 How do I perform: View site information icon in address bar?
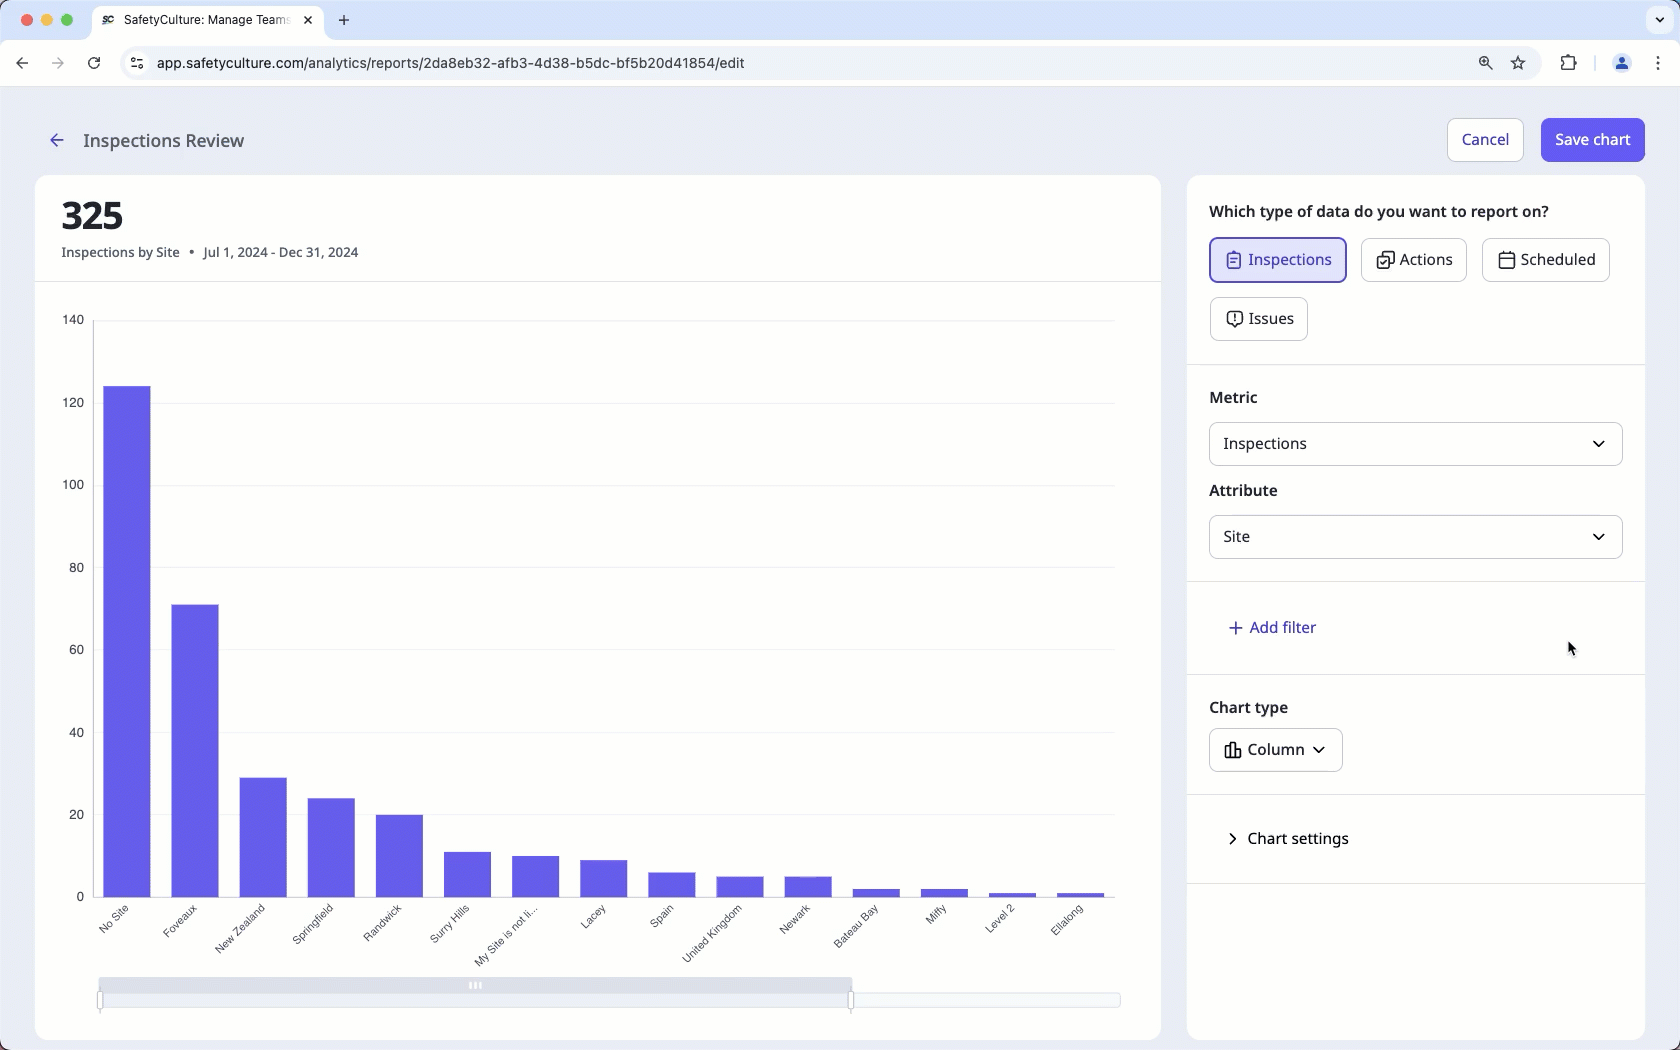(x=137, y=63)
